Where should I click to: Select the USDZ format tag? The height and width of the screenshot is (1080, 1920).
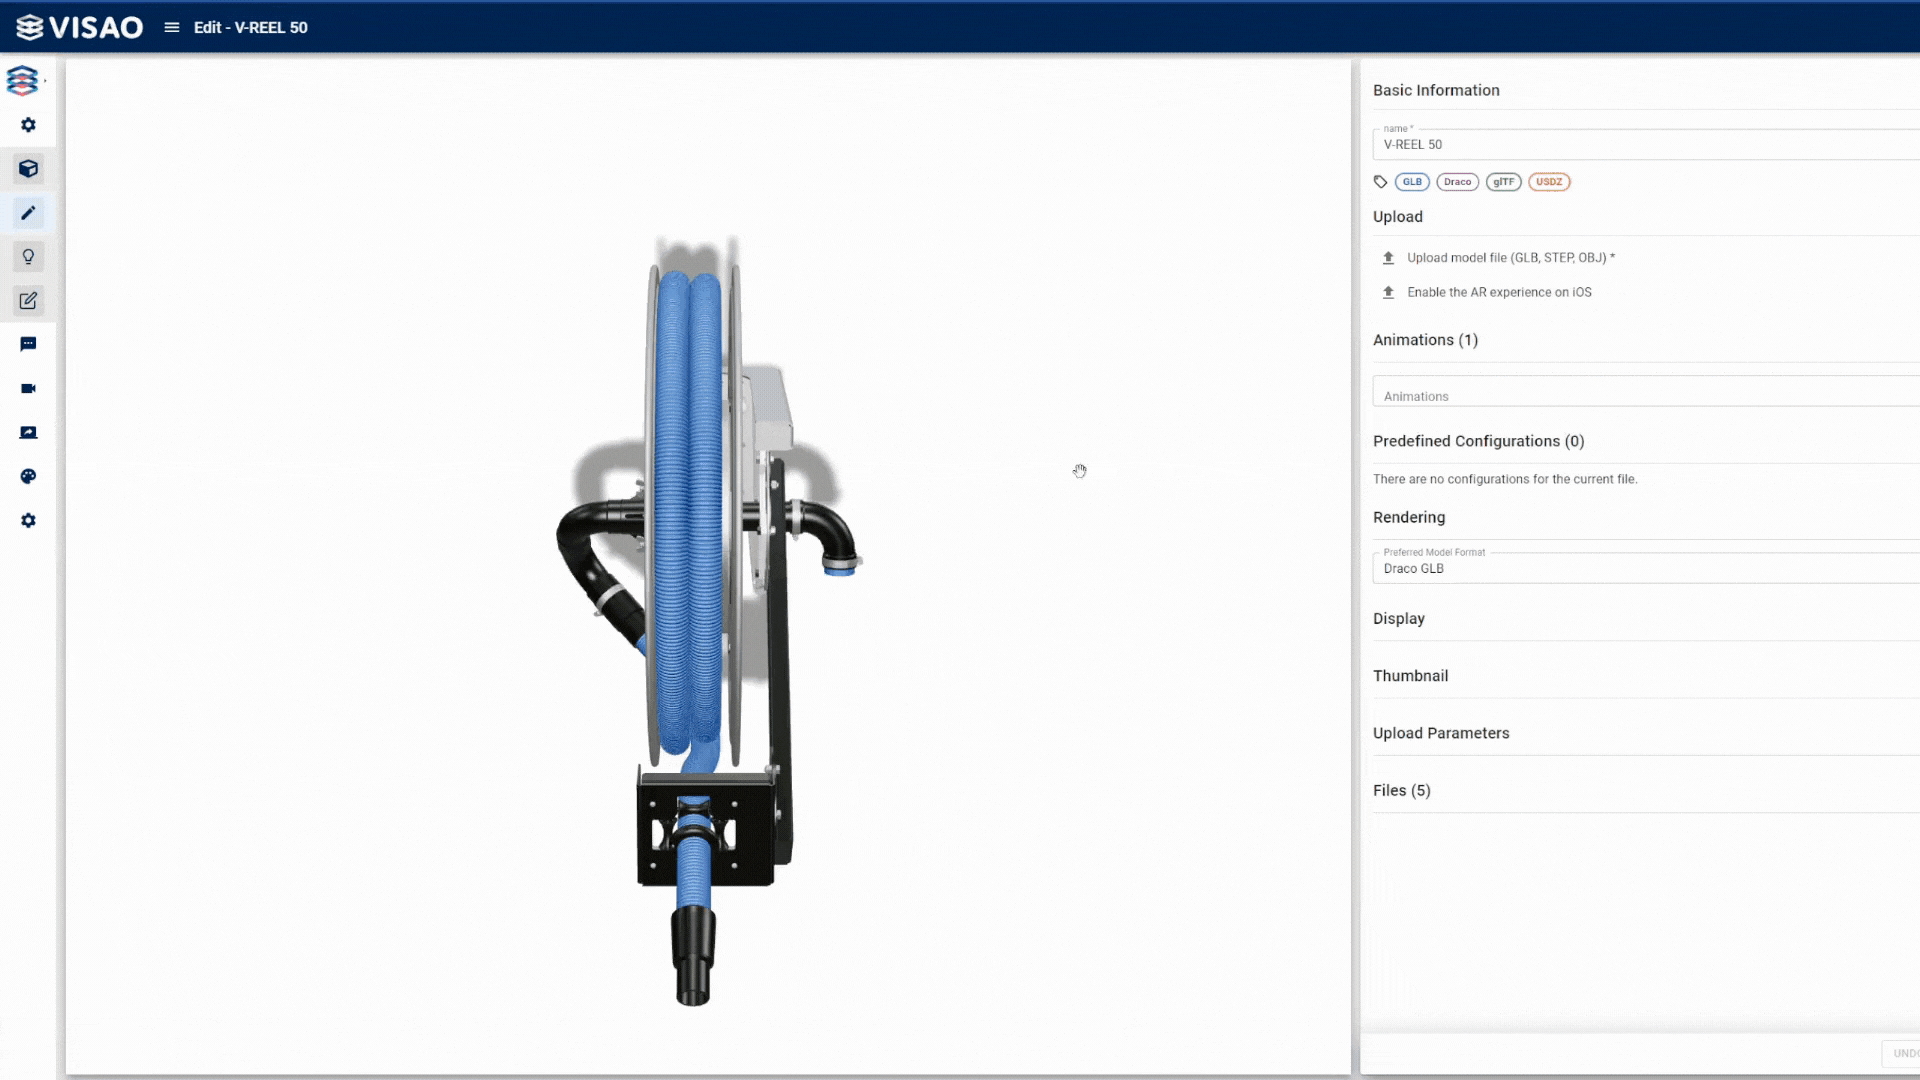1549,182
